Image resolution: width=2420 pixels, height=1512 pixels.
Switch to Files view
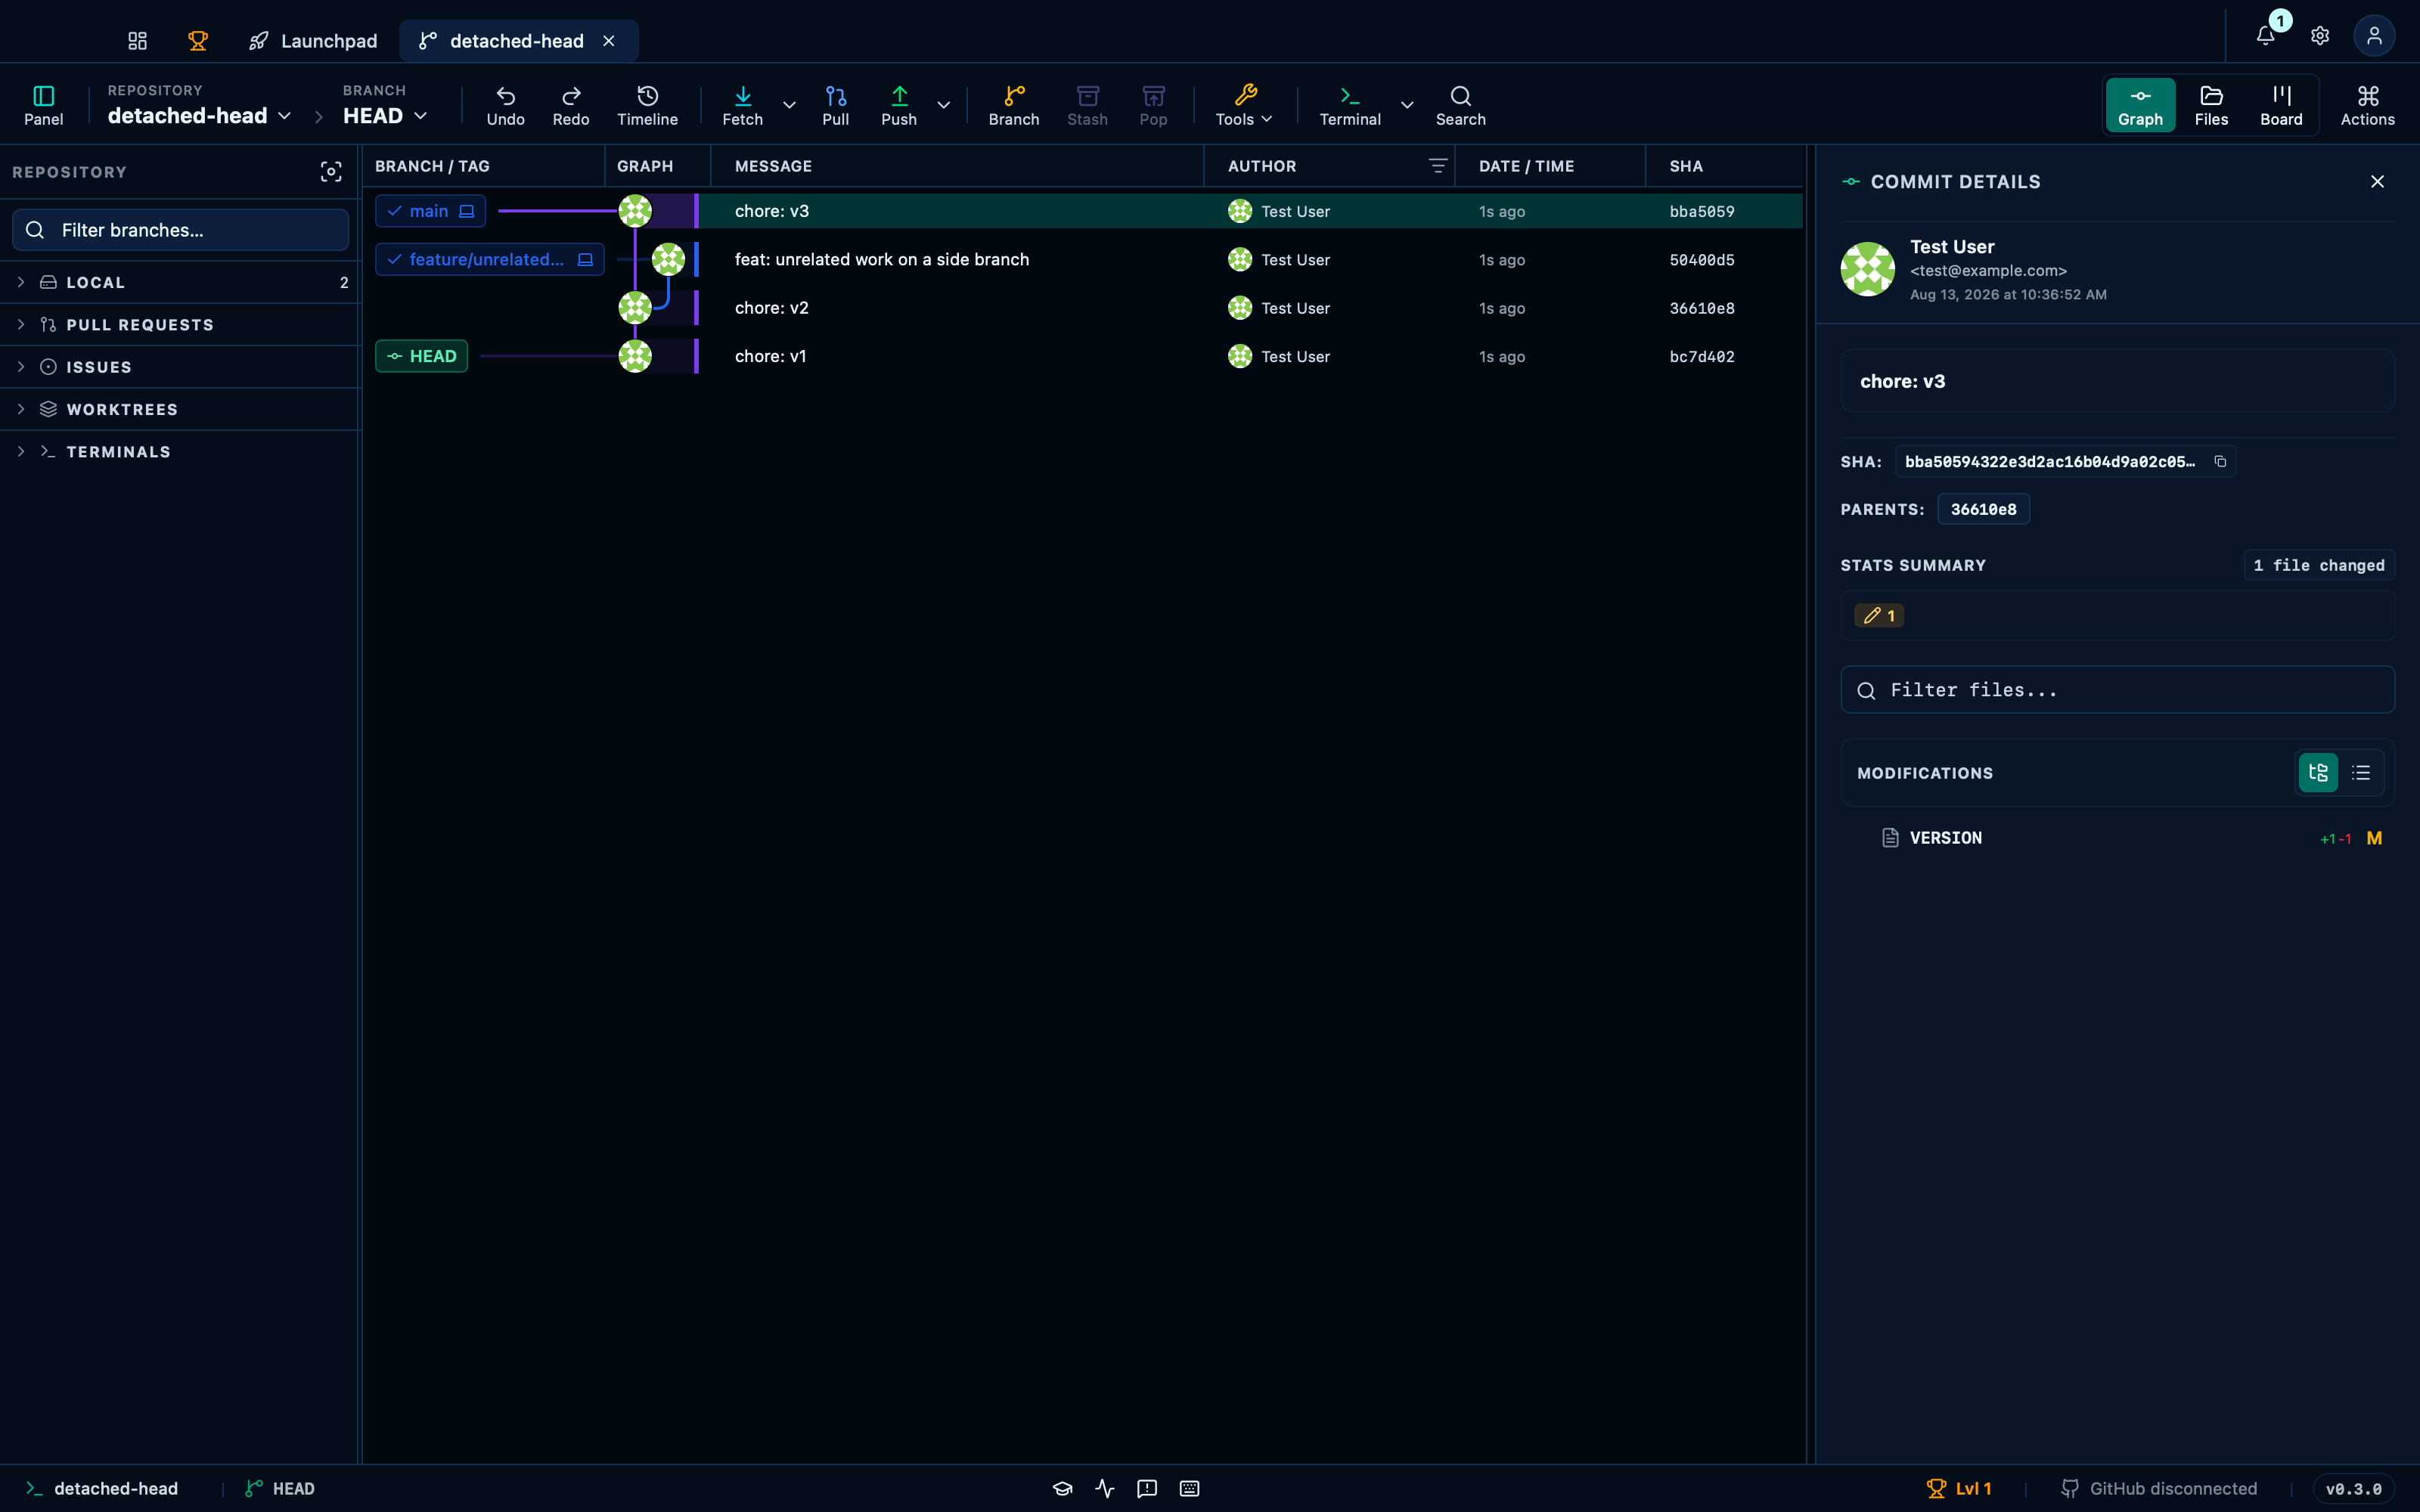pos(2211,105)
